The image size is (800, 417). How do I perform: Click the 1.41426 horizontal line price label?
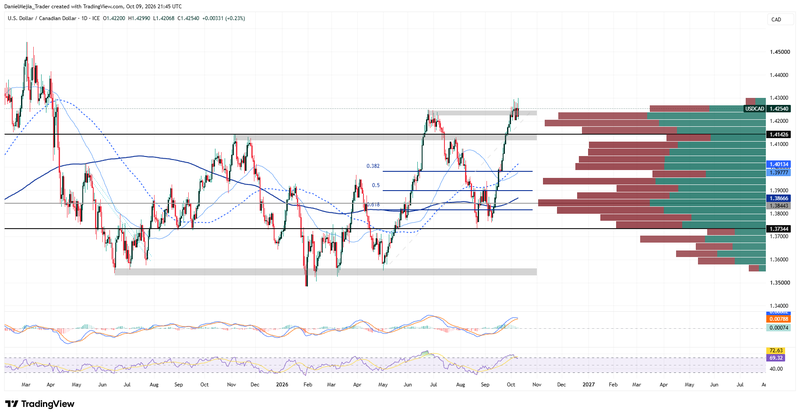click(779, 134)
